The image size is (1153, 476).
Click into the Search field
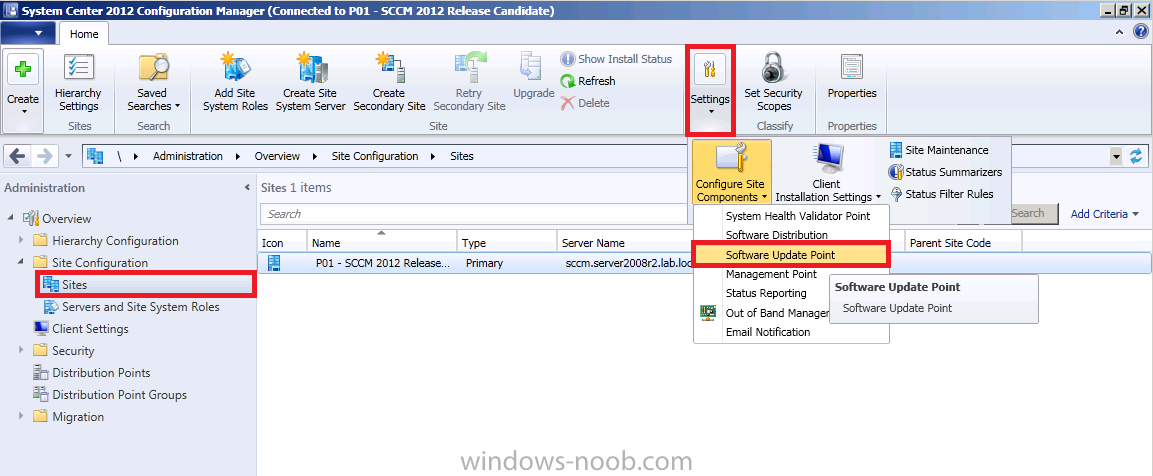476,214
